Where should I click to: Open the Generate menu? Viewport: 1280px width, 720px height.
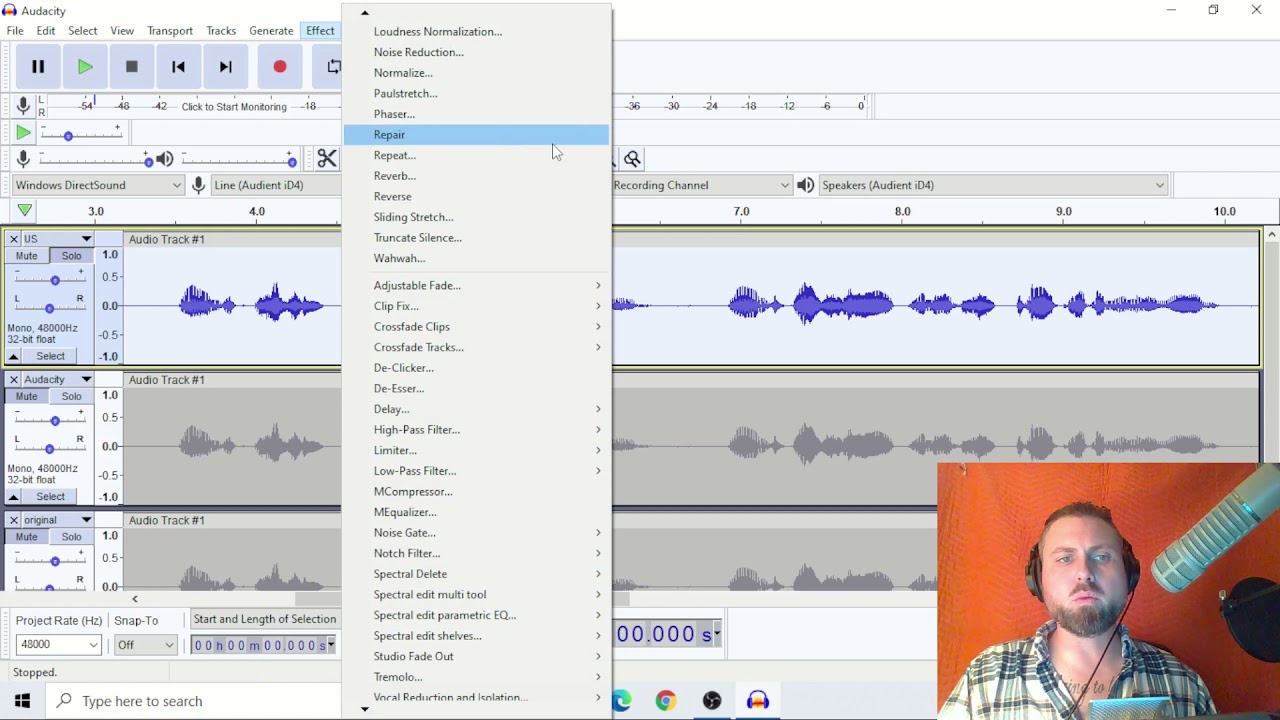(x=271, y=31)
